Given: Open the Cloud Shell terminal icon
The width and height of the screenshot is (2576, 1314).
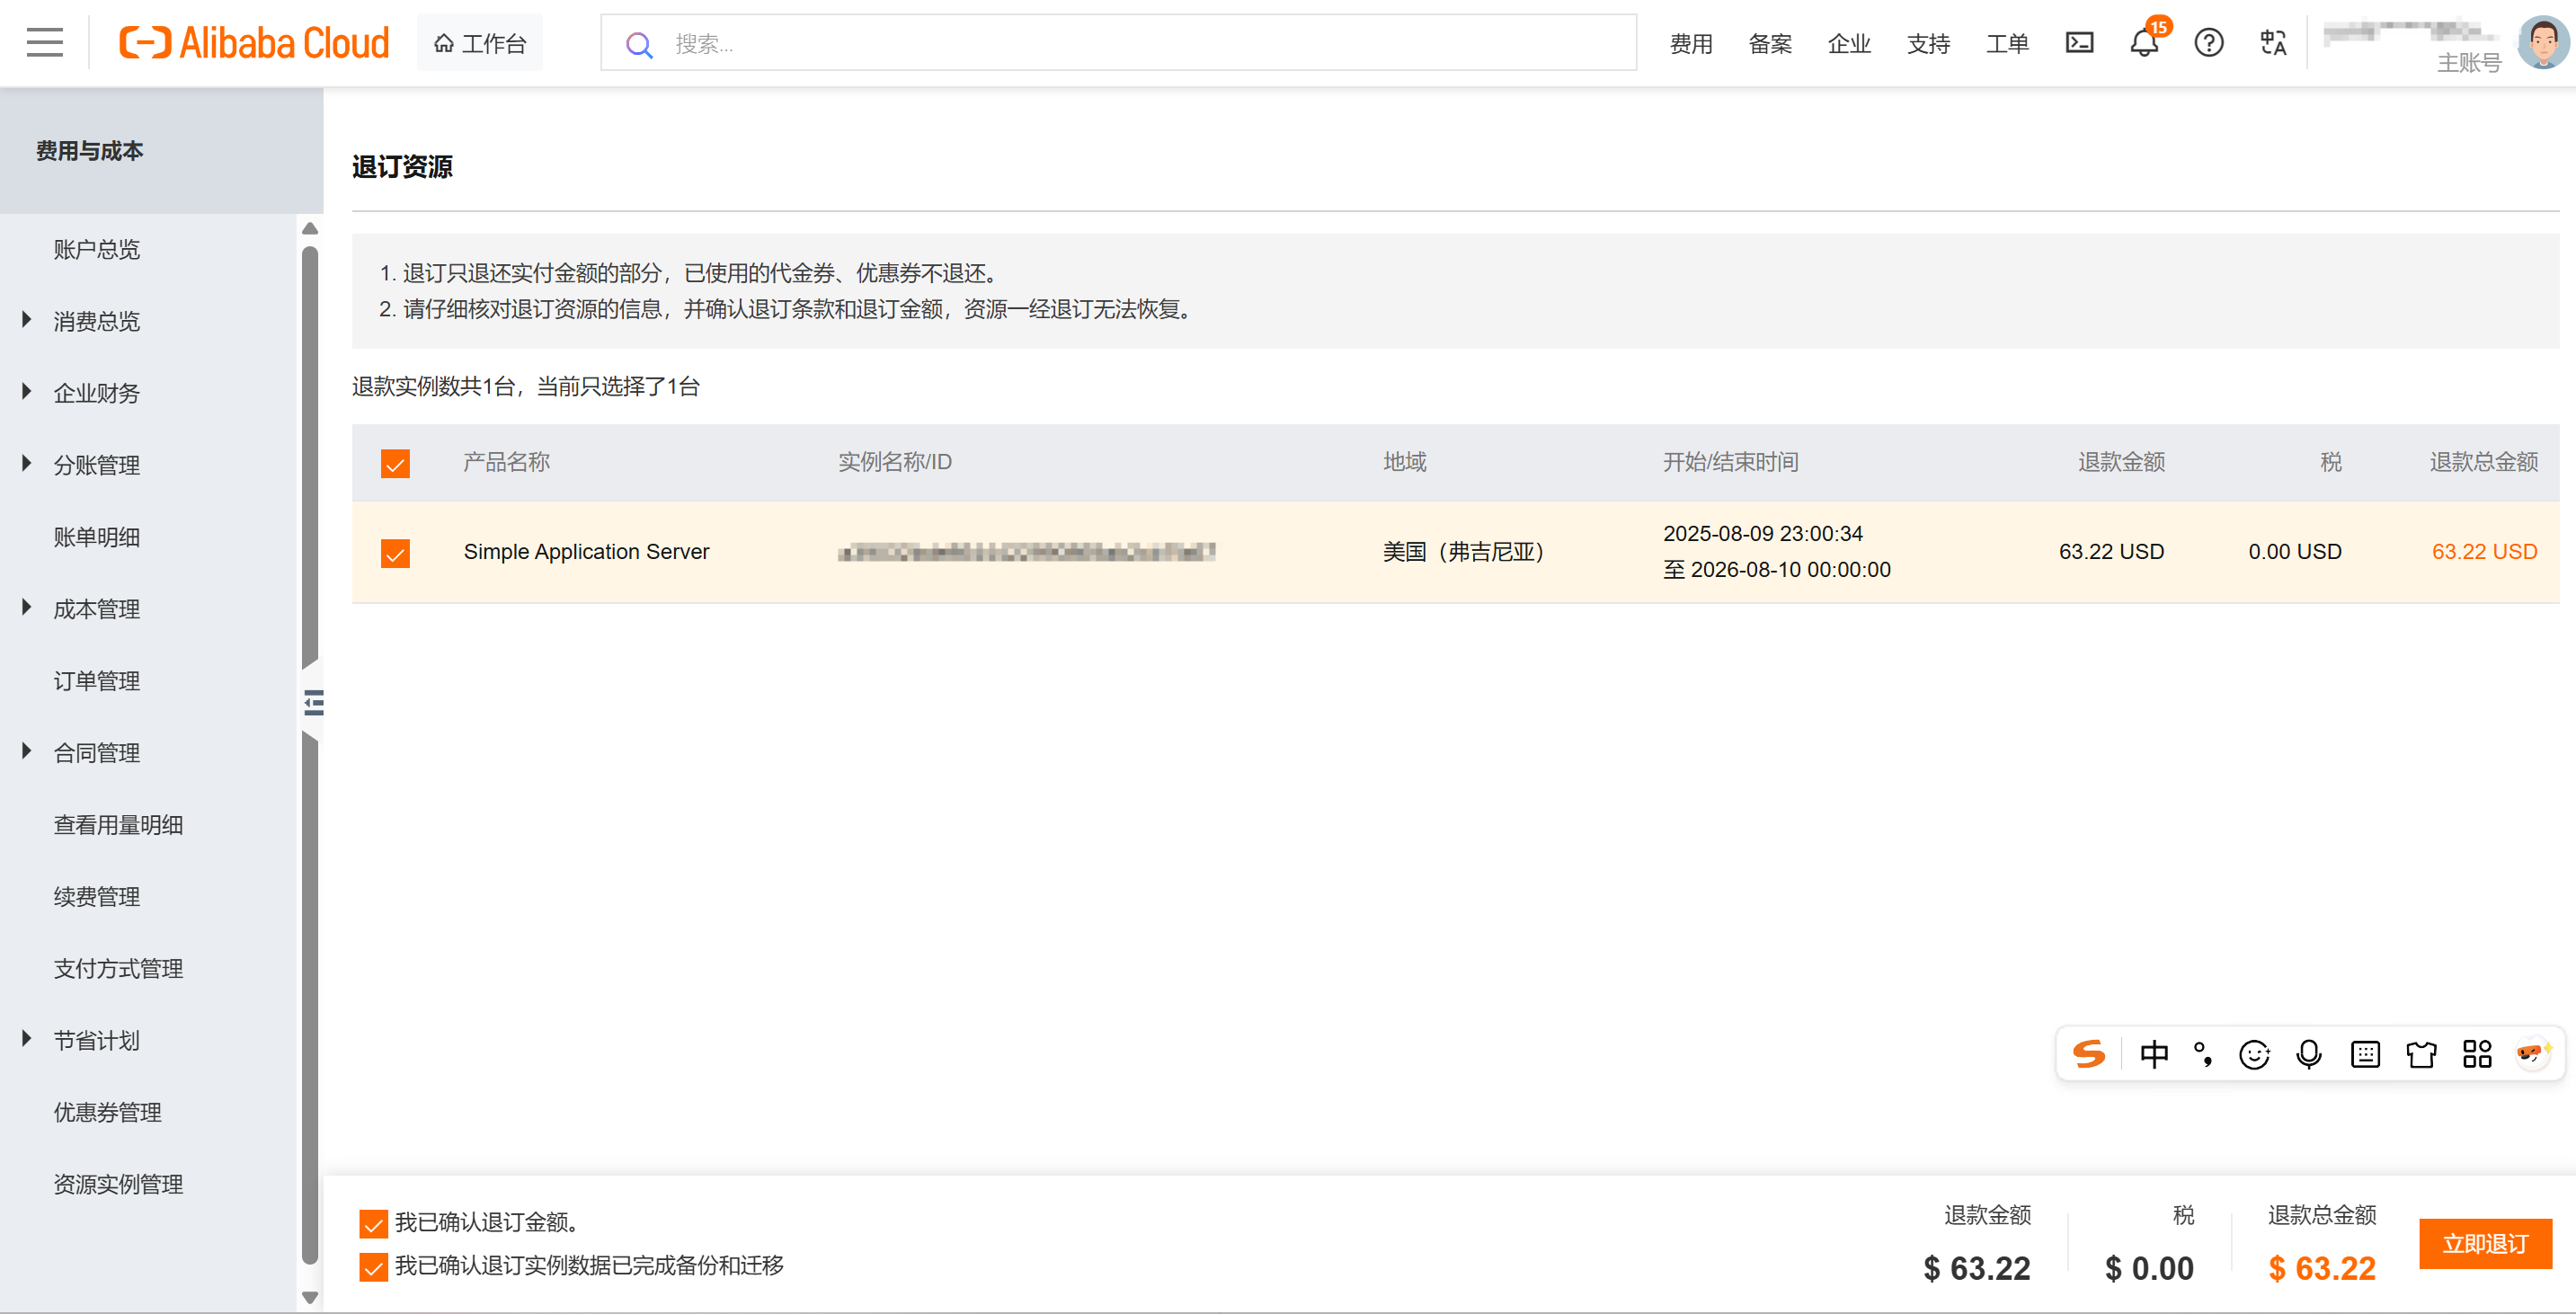Looking at the screenshot, I should (2079, 43).
